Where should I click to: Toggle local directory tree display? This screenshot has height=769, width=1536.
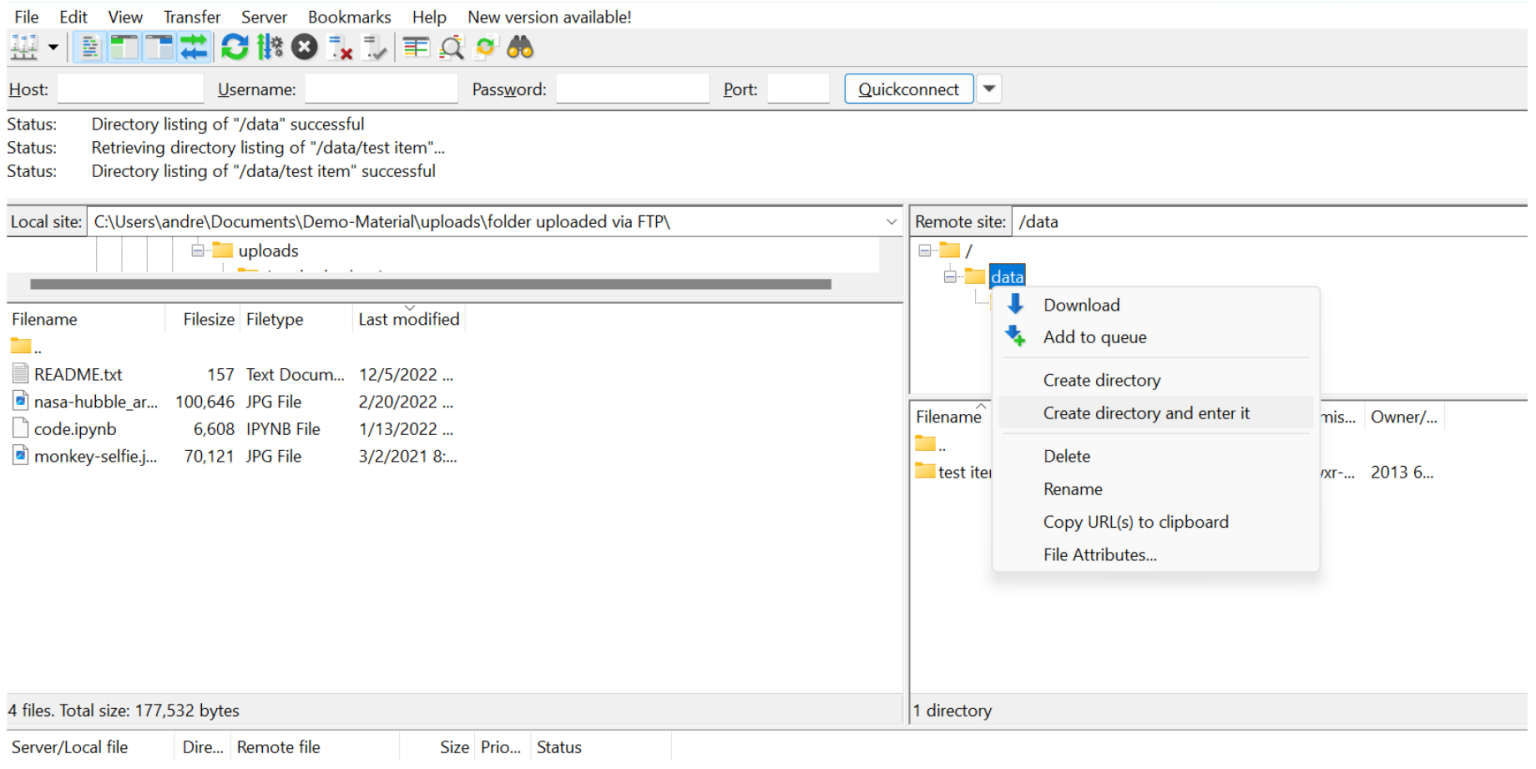tap(124, 47)
